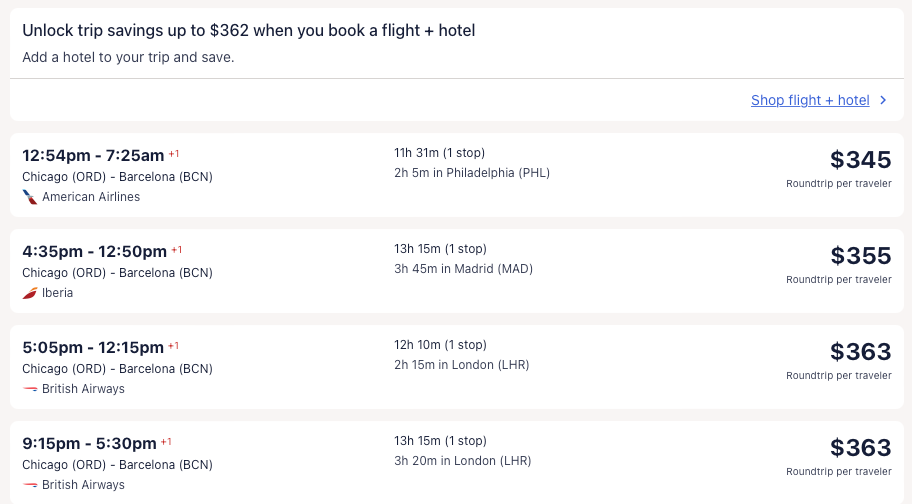
Task: Click the $355 roundtrip price
Action: tap(860, 256)
